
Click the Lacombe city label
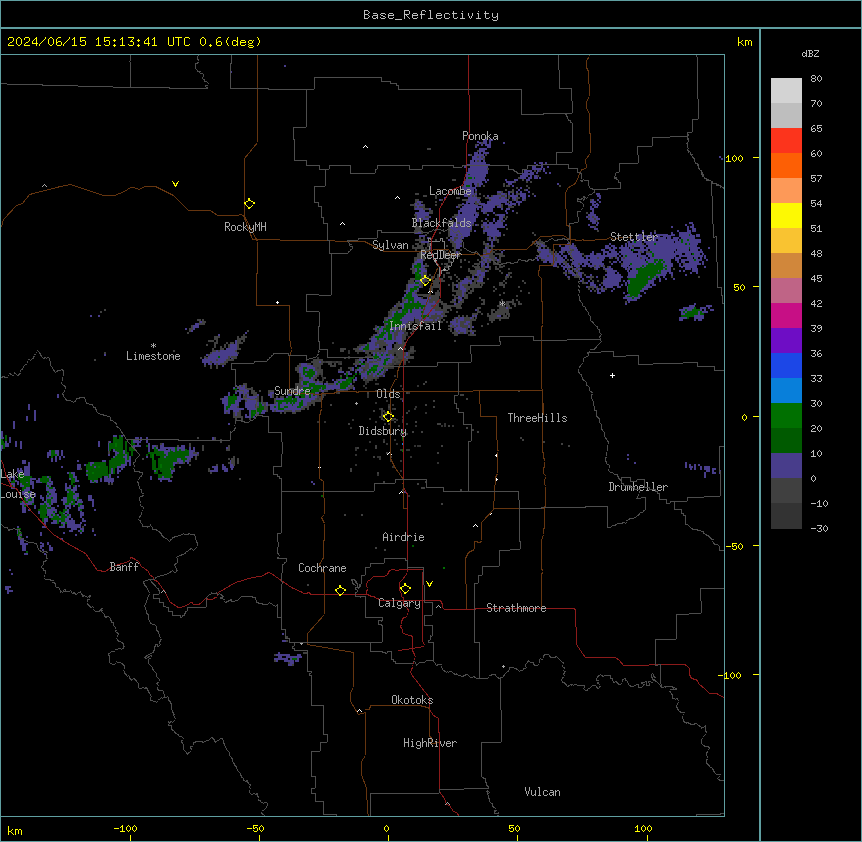pyautogui.click(x=450, y=191)
